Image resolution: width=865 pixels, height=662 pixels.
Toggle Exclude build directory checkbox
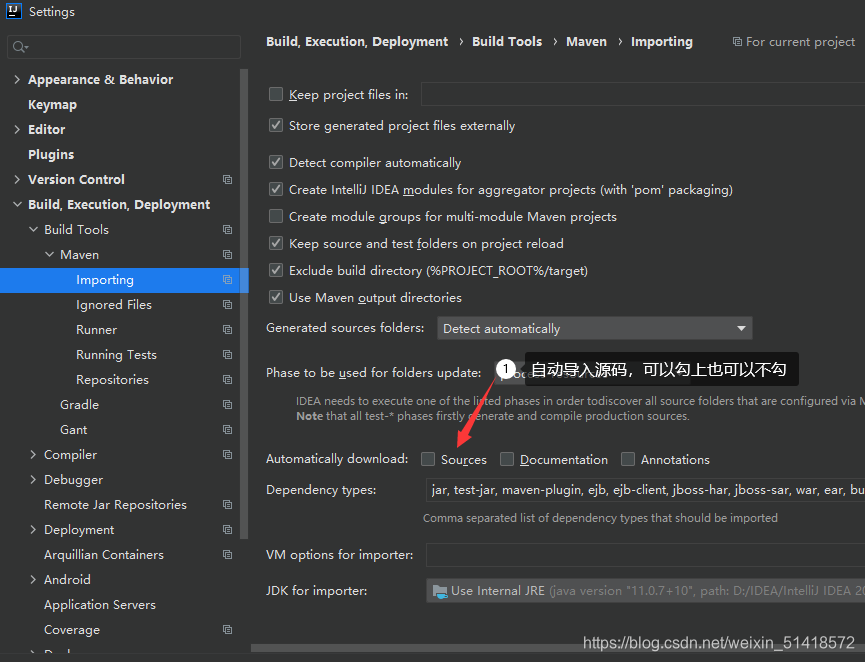276,270
